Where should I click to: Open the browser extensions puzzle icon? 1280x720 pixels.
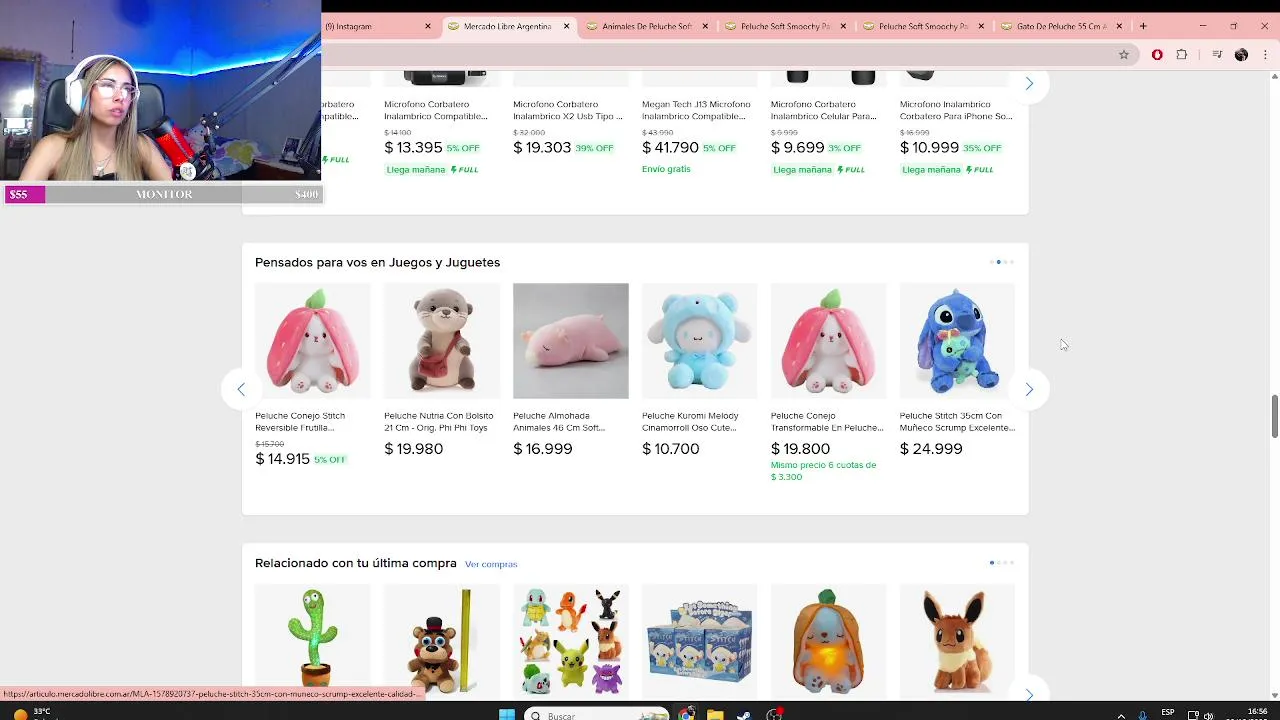(1182, 55)
